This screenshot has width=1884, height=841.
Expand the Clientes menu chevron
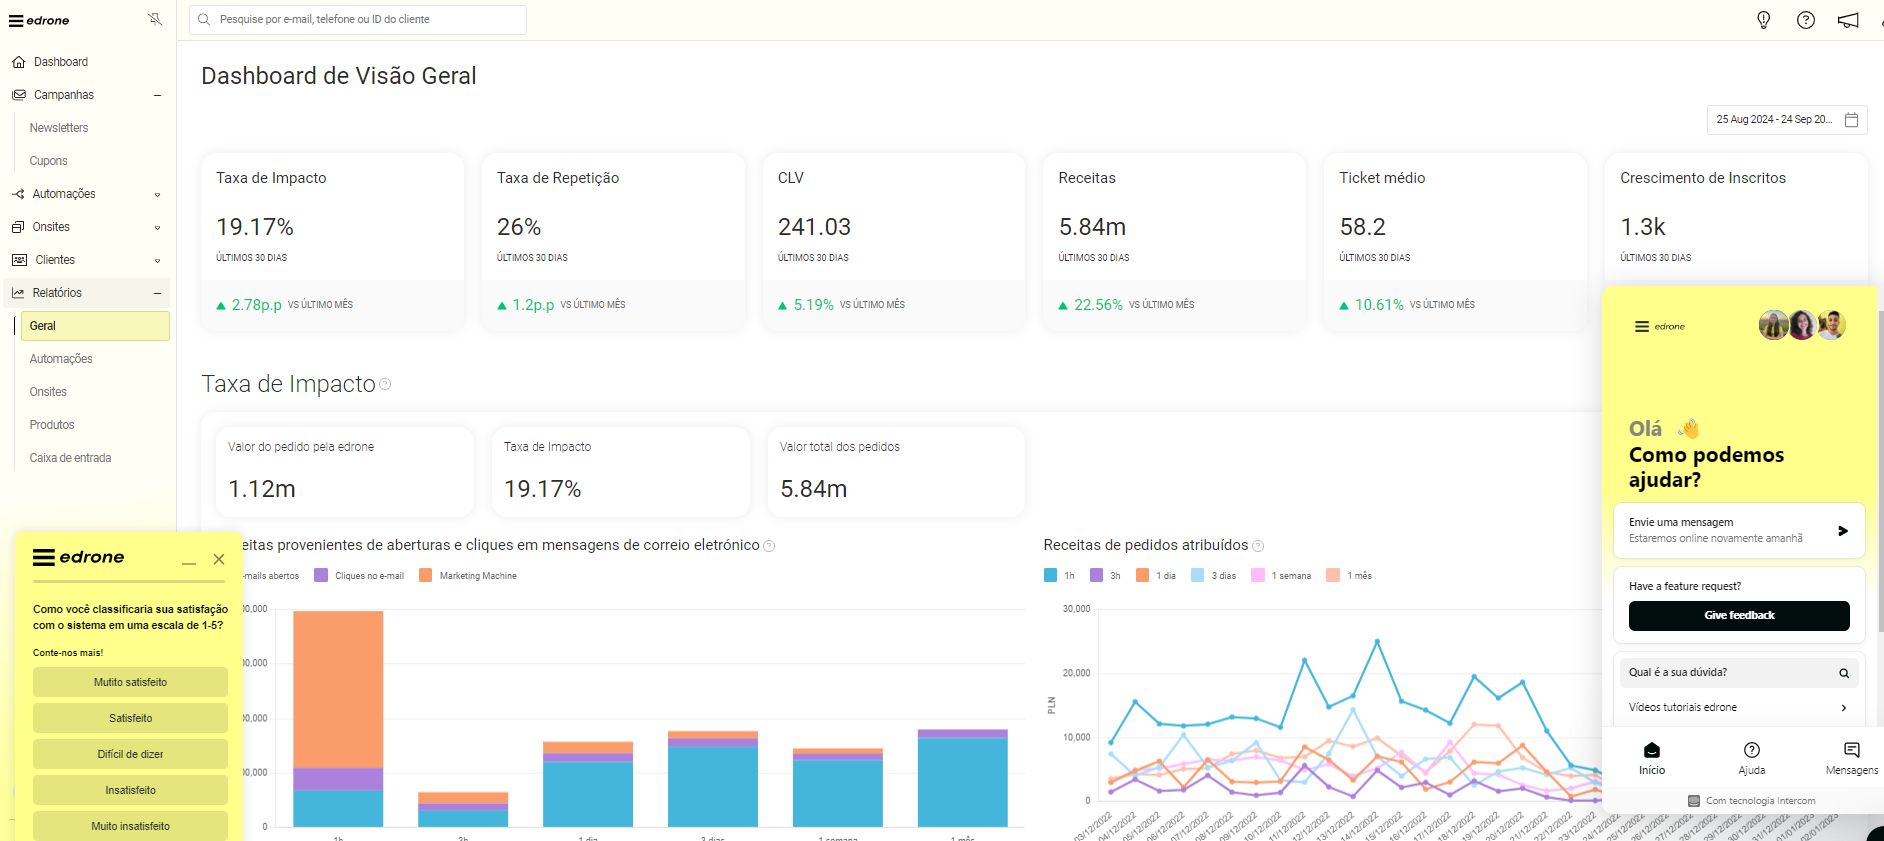point(157,261)
